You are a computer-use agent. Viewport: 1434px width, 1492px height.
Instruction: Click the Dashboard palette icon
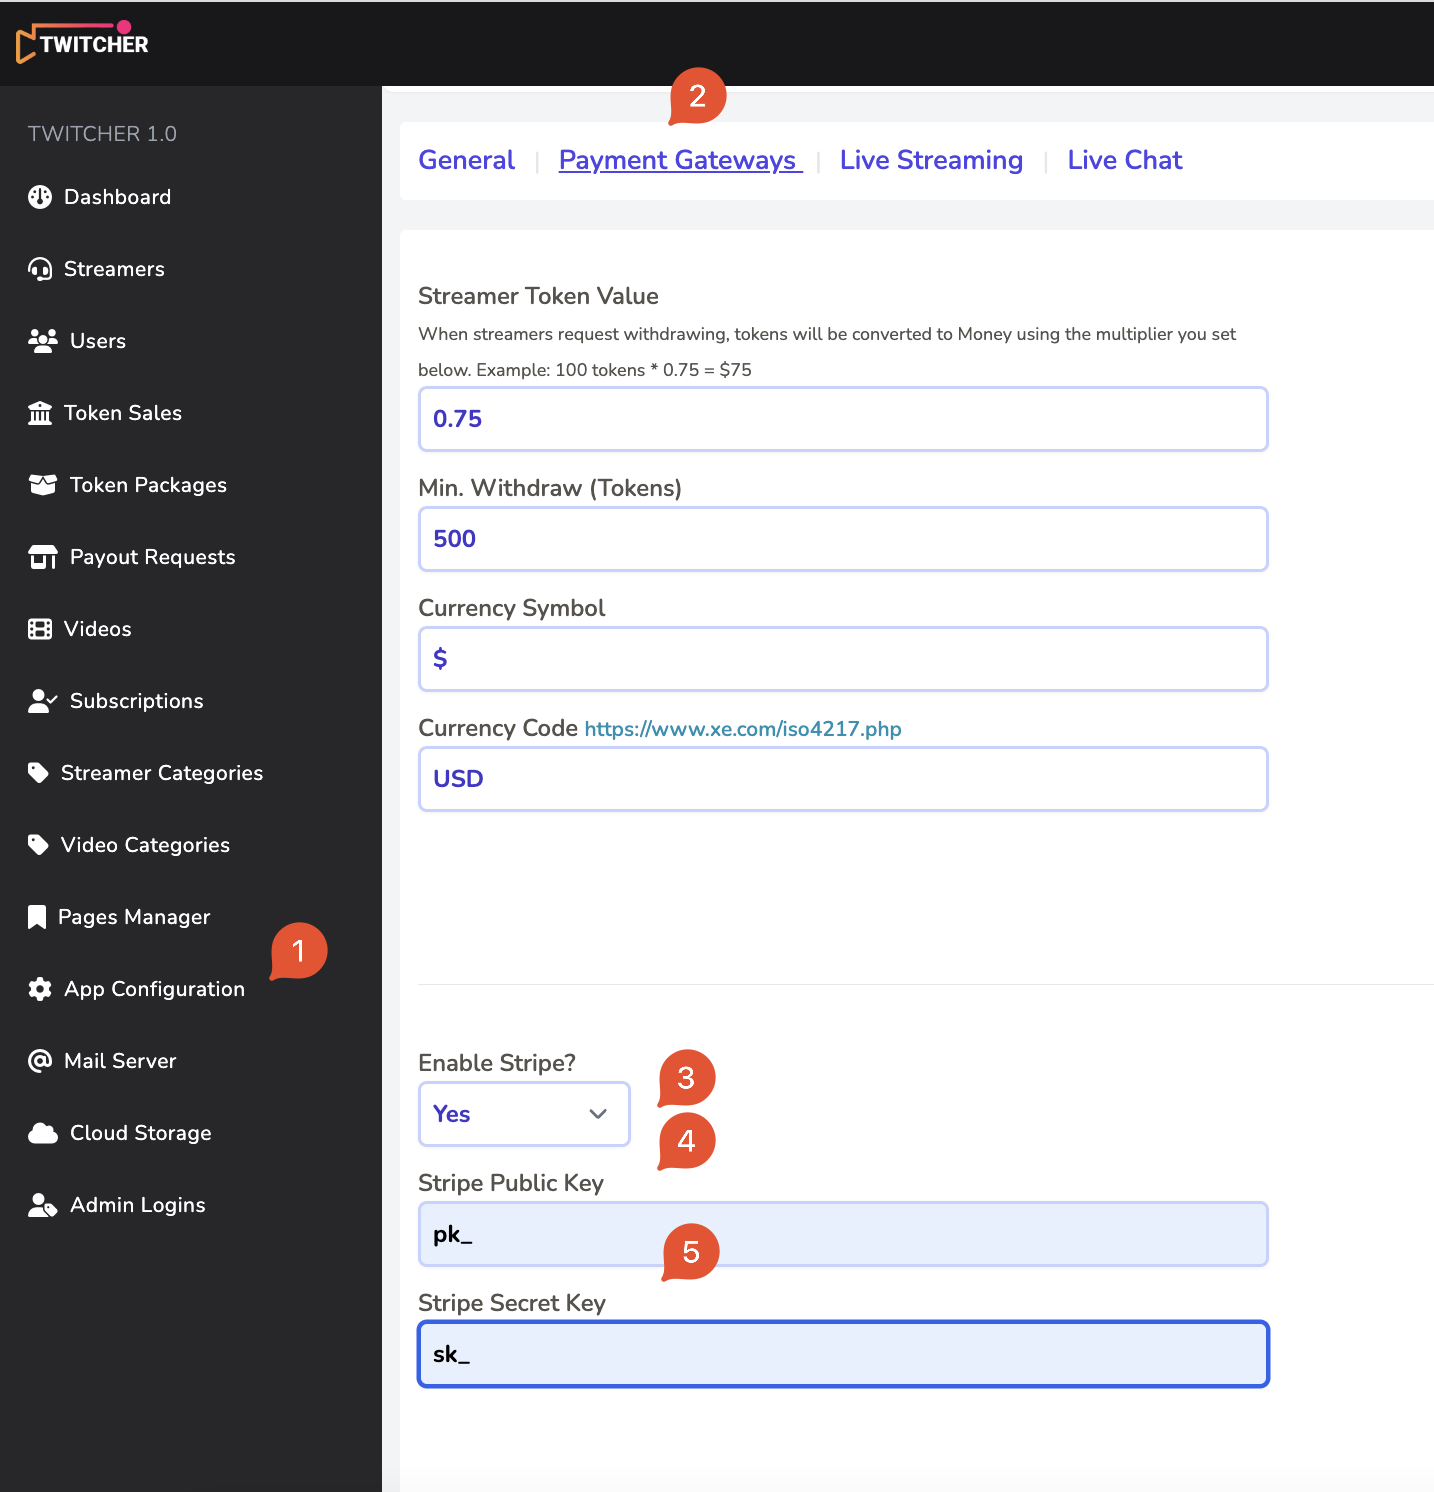click(x=40, y=197)
